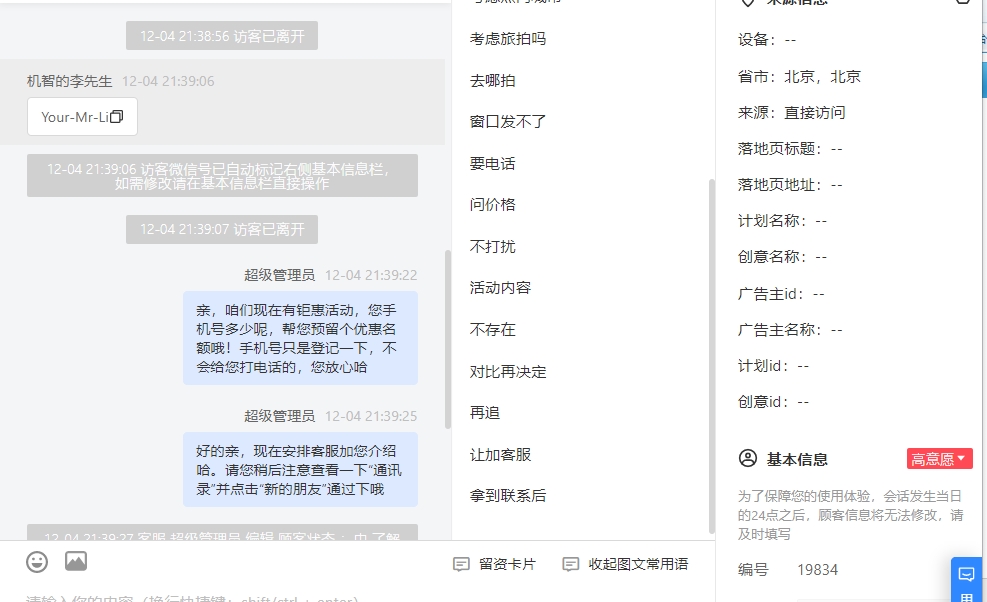Select quick reply 活动内容

click(x=500, y=288)
